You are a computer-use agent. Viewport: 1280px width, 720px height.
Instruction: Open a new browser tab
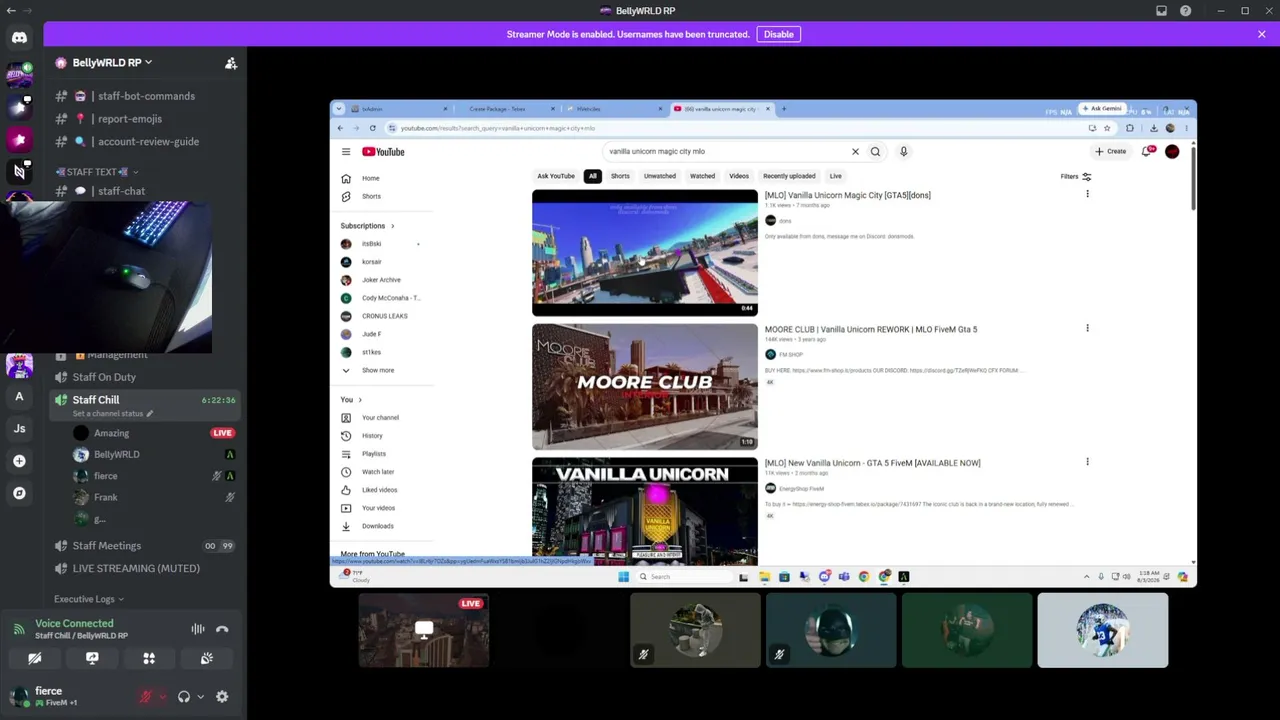783,109
